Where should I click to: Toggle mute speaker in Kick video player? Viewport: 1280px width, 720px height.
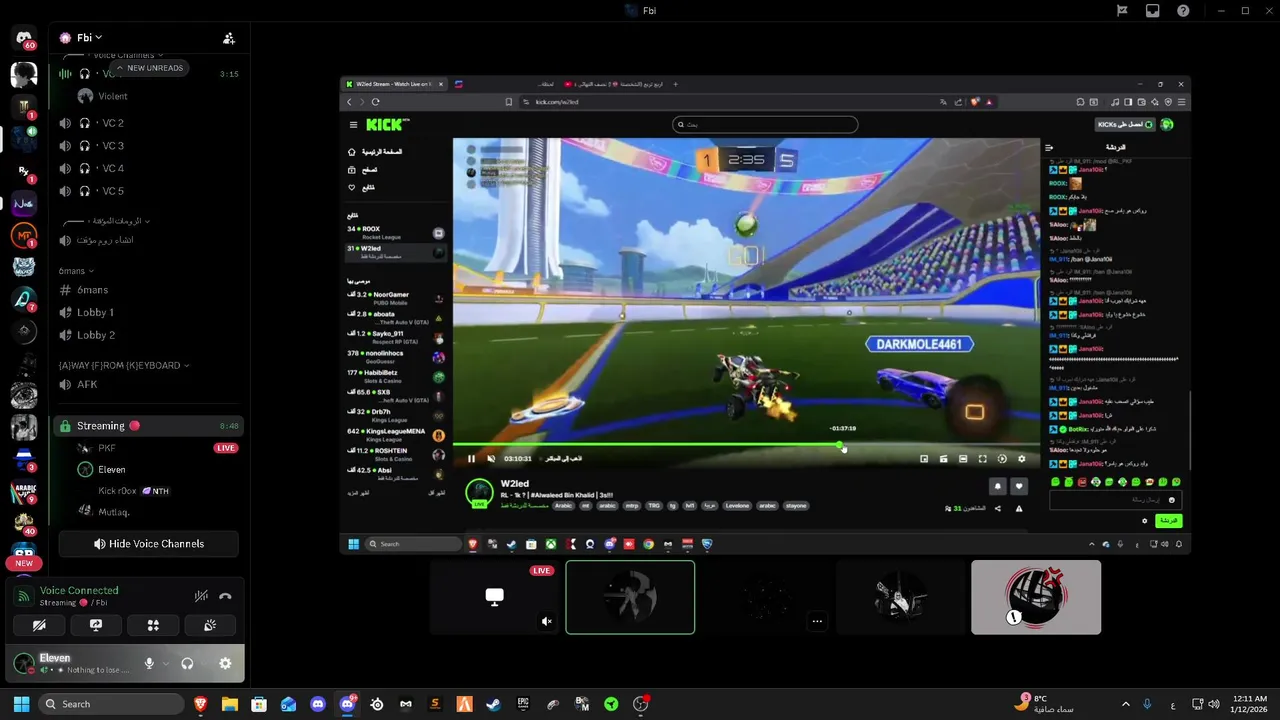pyautogui.click(x=490, y=459)
